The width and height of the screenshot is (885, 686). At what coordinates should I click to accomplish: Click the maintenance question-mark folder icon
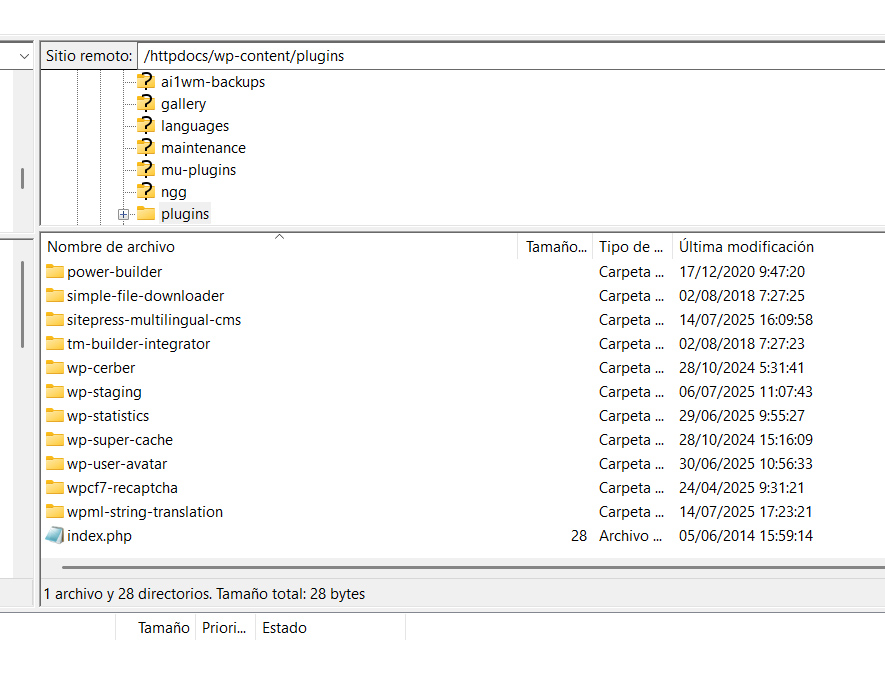click(146, 147)
